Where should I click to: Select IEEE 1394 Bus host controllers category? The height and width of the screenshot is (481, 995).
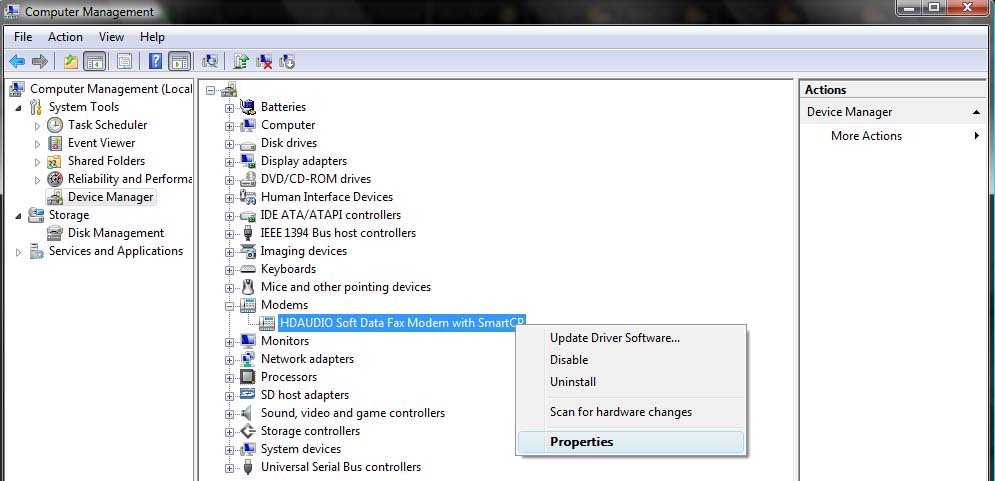[338, 234]
